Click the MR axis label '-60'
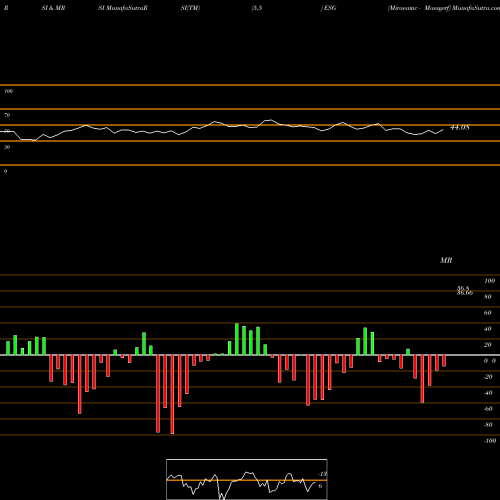Image resolution: width=500 pixels, height=500 pixels. 488,409
